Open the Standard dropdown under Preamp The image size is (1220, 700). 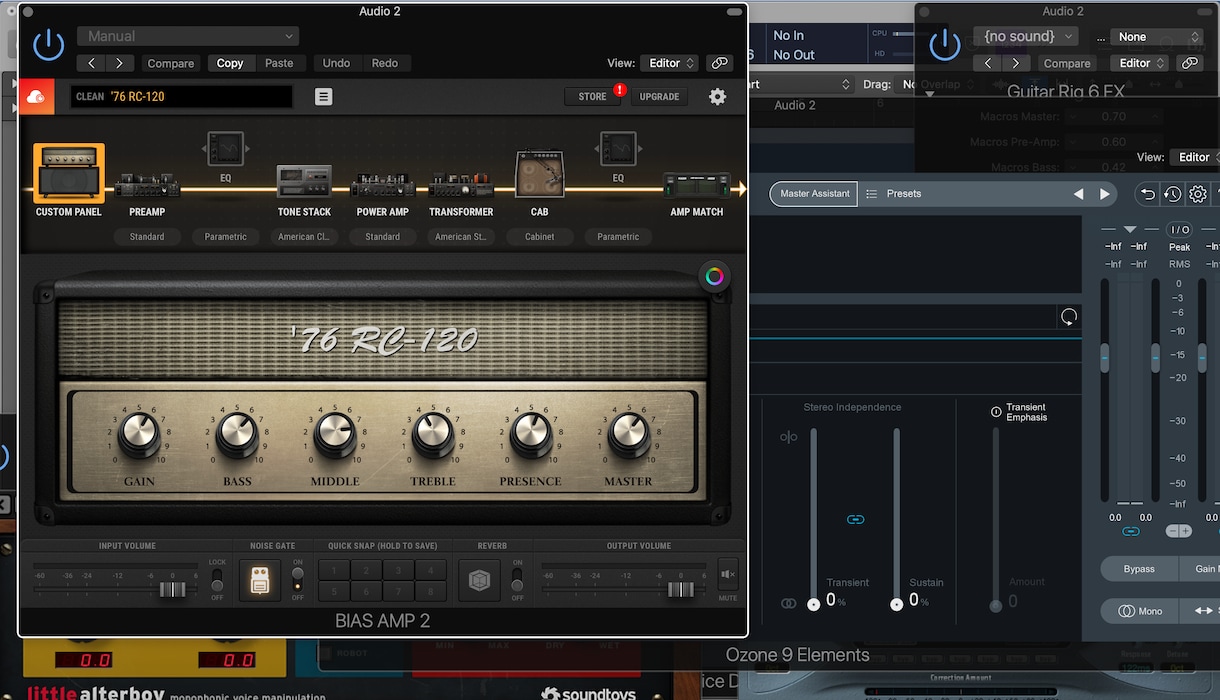click(x=147, y=237)
